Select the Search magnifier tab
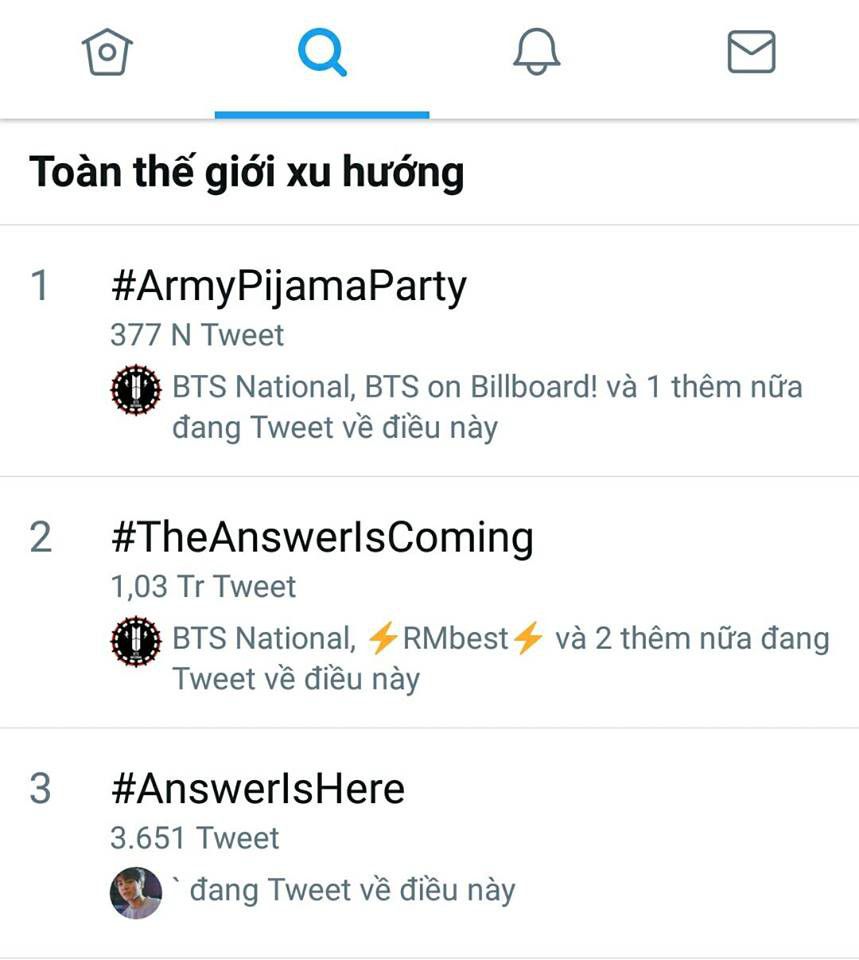The width and height of the screenshot is (859, 960). pyautogui.click(x=322, y=54)
